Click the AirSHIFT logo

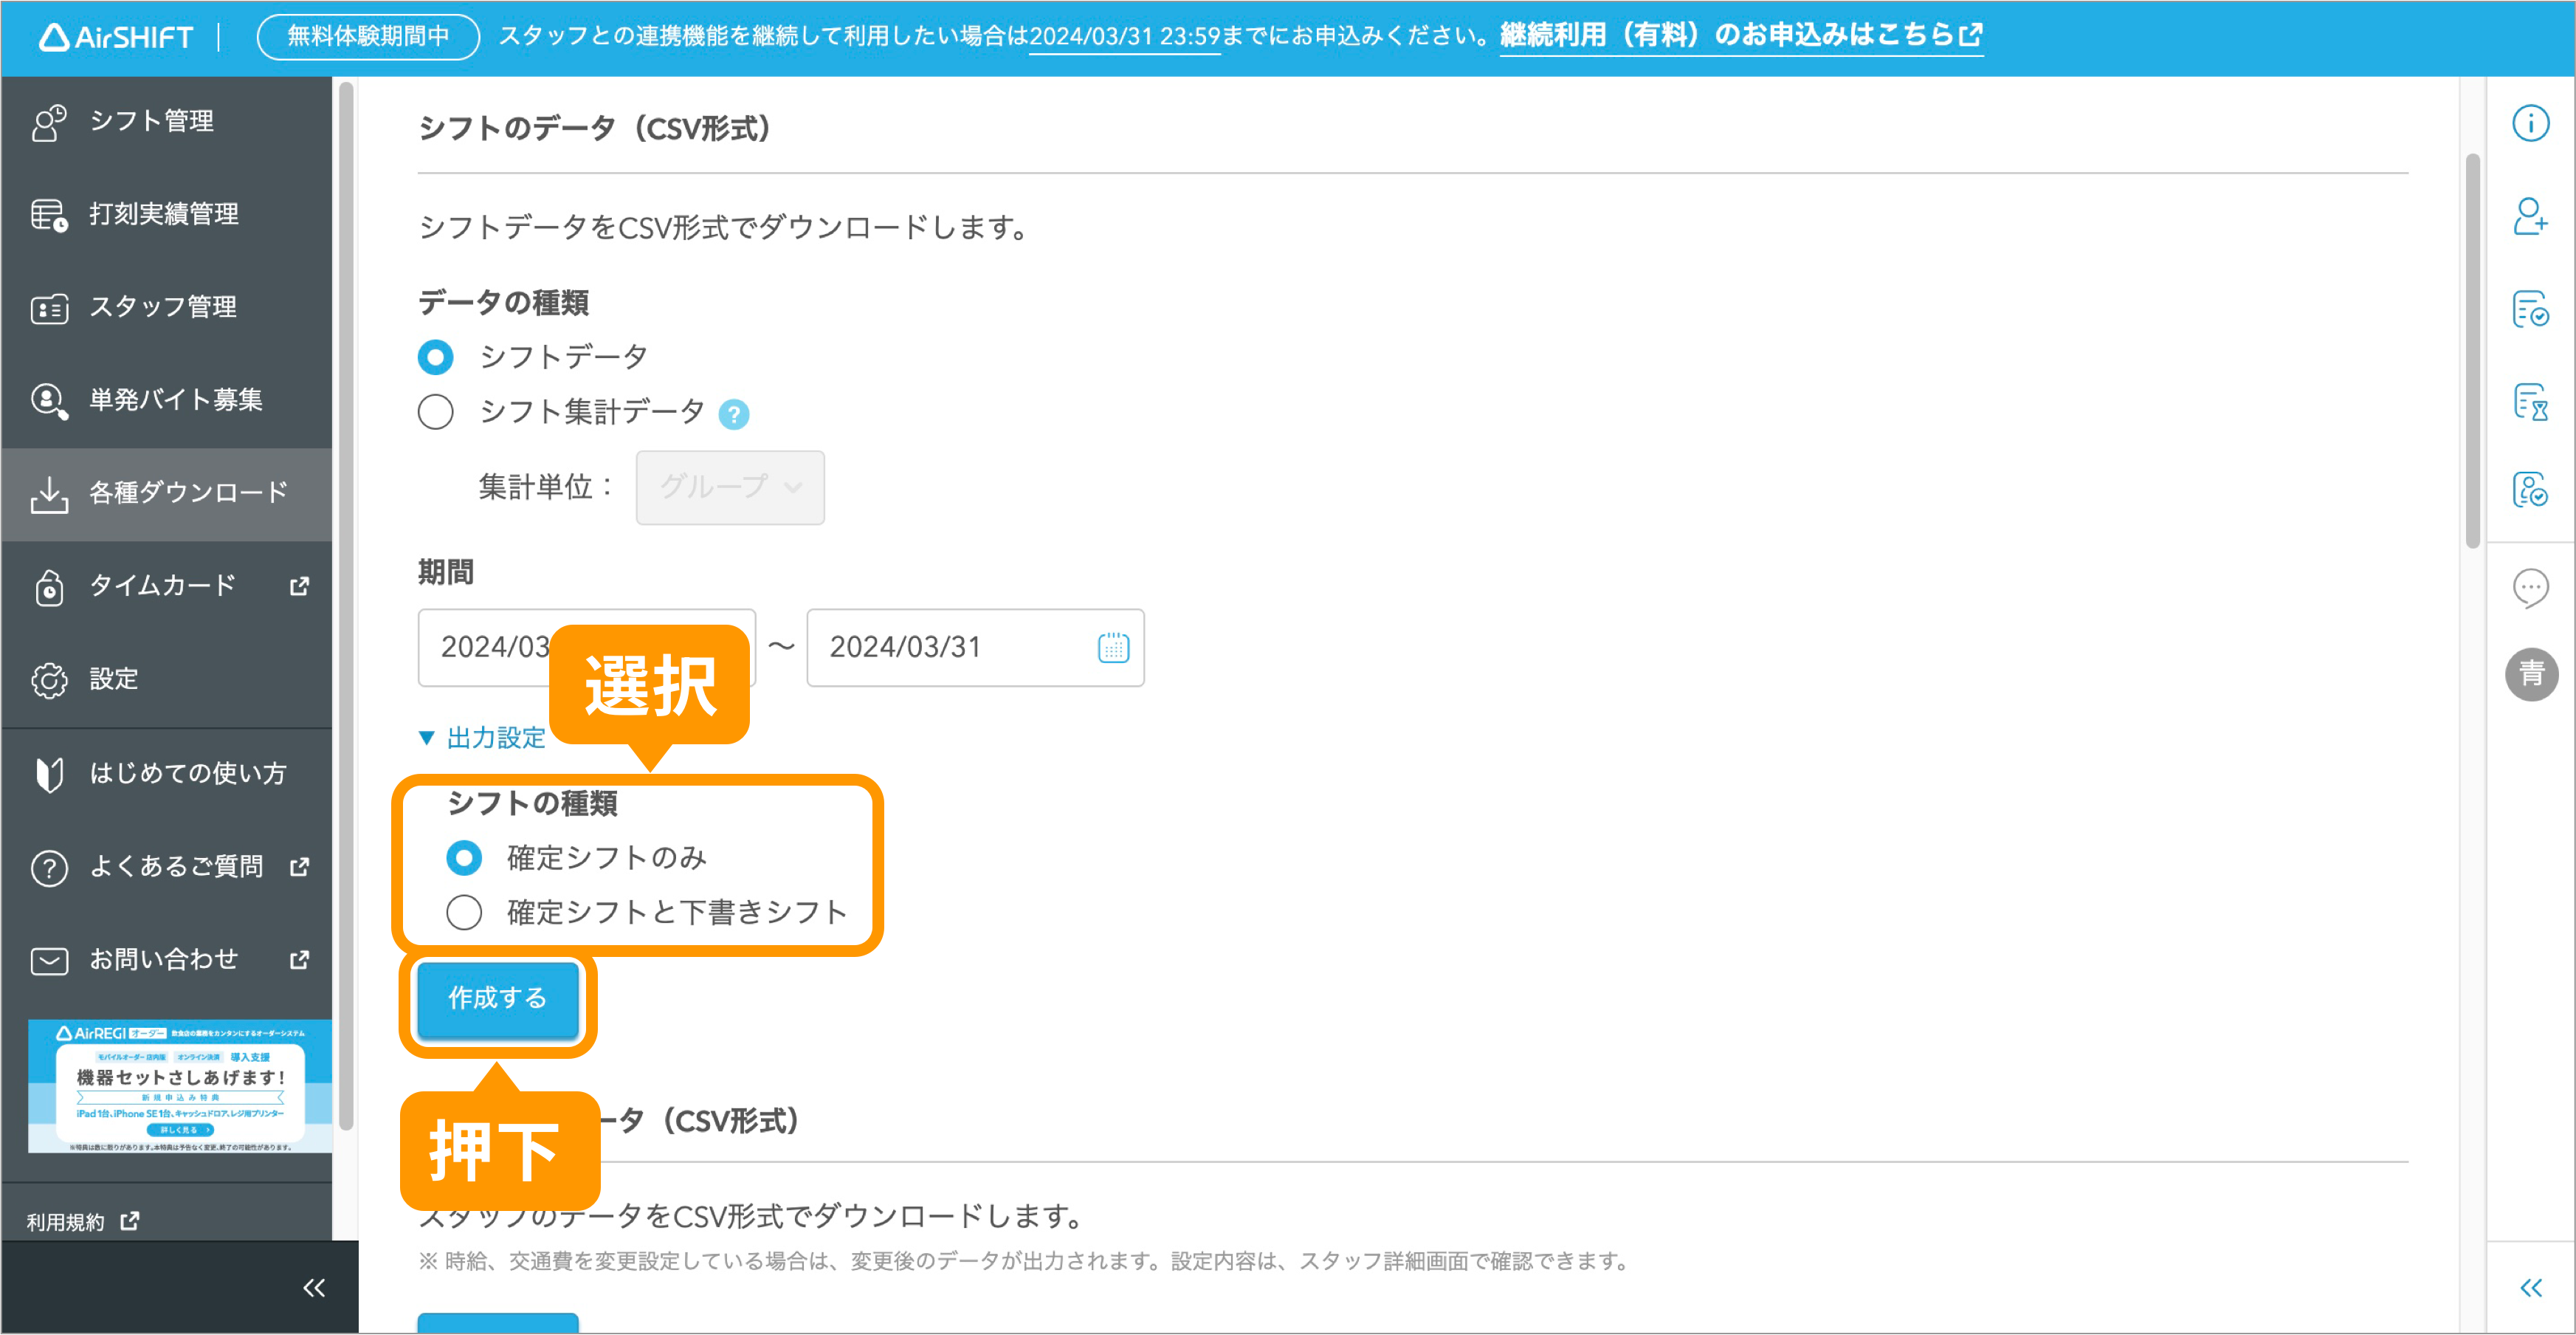coord(116,37)
